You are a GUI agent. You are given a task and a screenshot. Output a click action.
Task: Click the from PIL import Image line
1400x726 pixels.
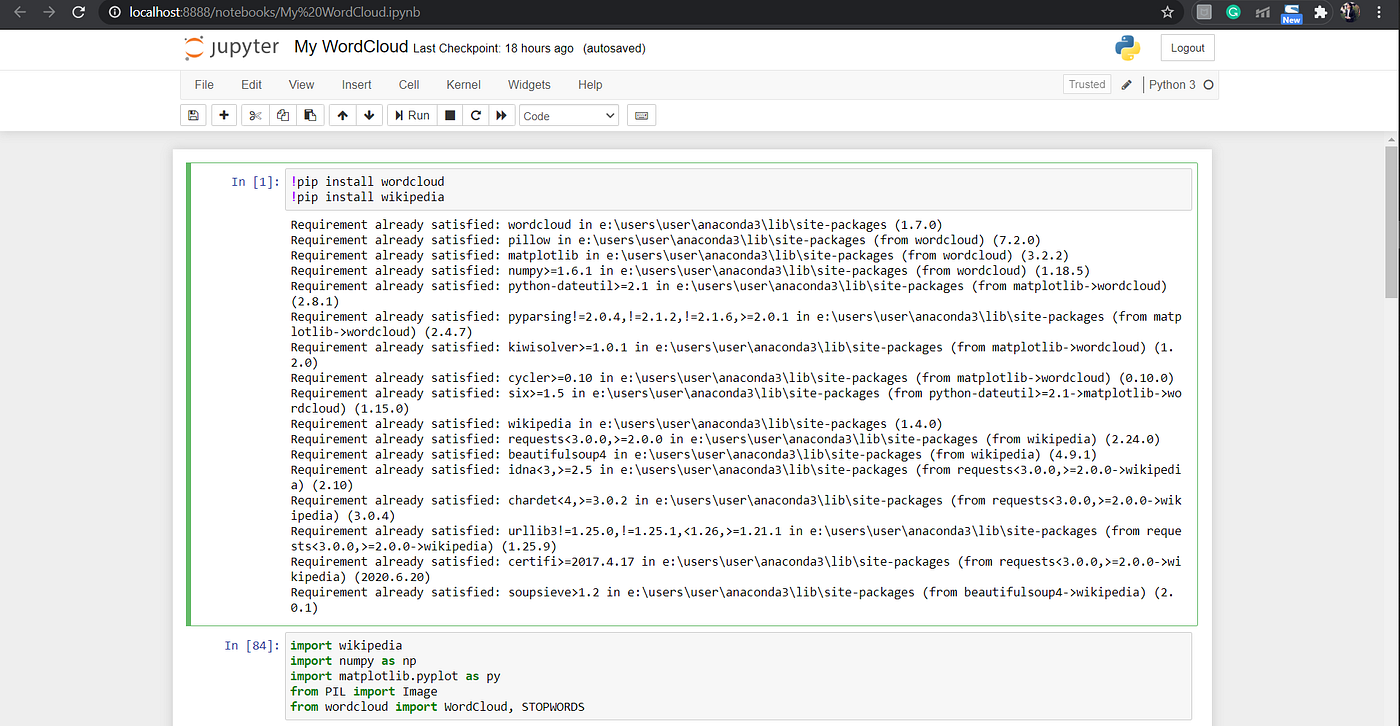364,691
